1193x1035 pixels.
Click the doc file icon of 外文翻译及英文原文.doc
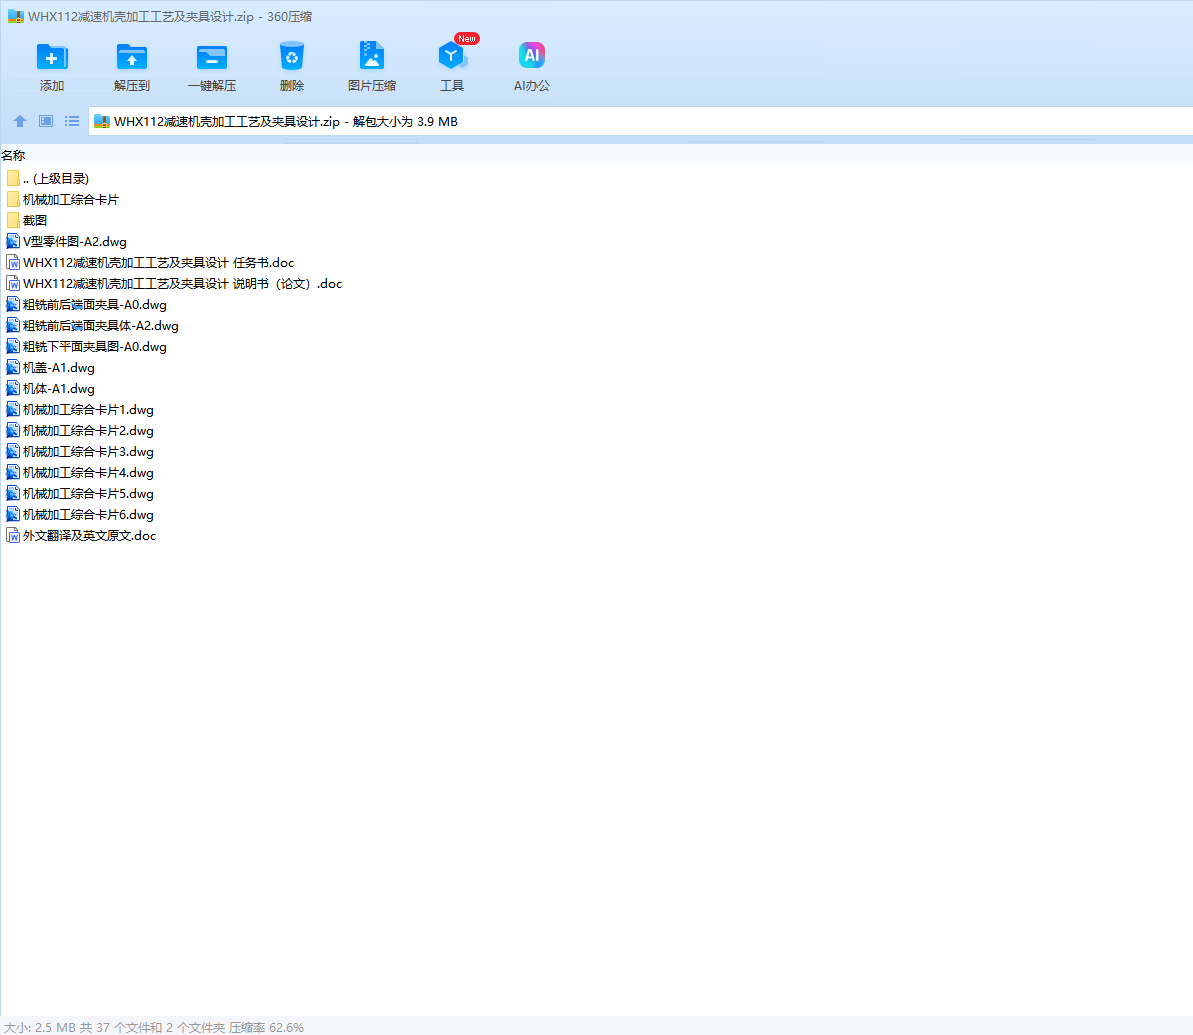coord(13,536)
